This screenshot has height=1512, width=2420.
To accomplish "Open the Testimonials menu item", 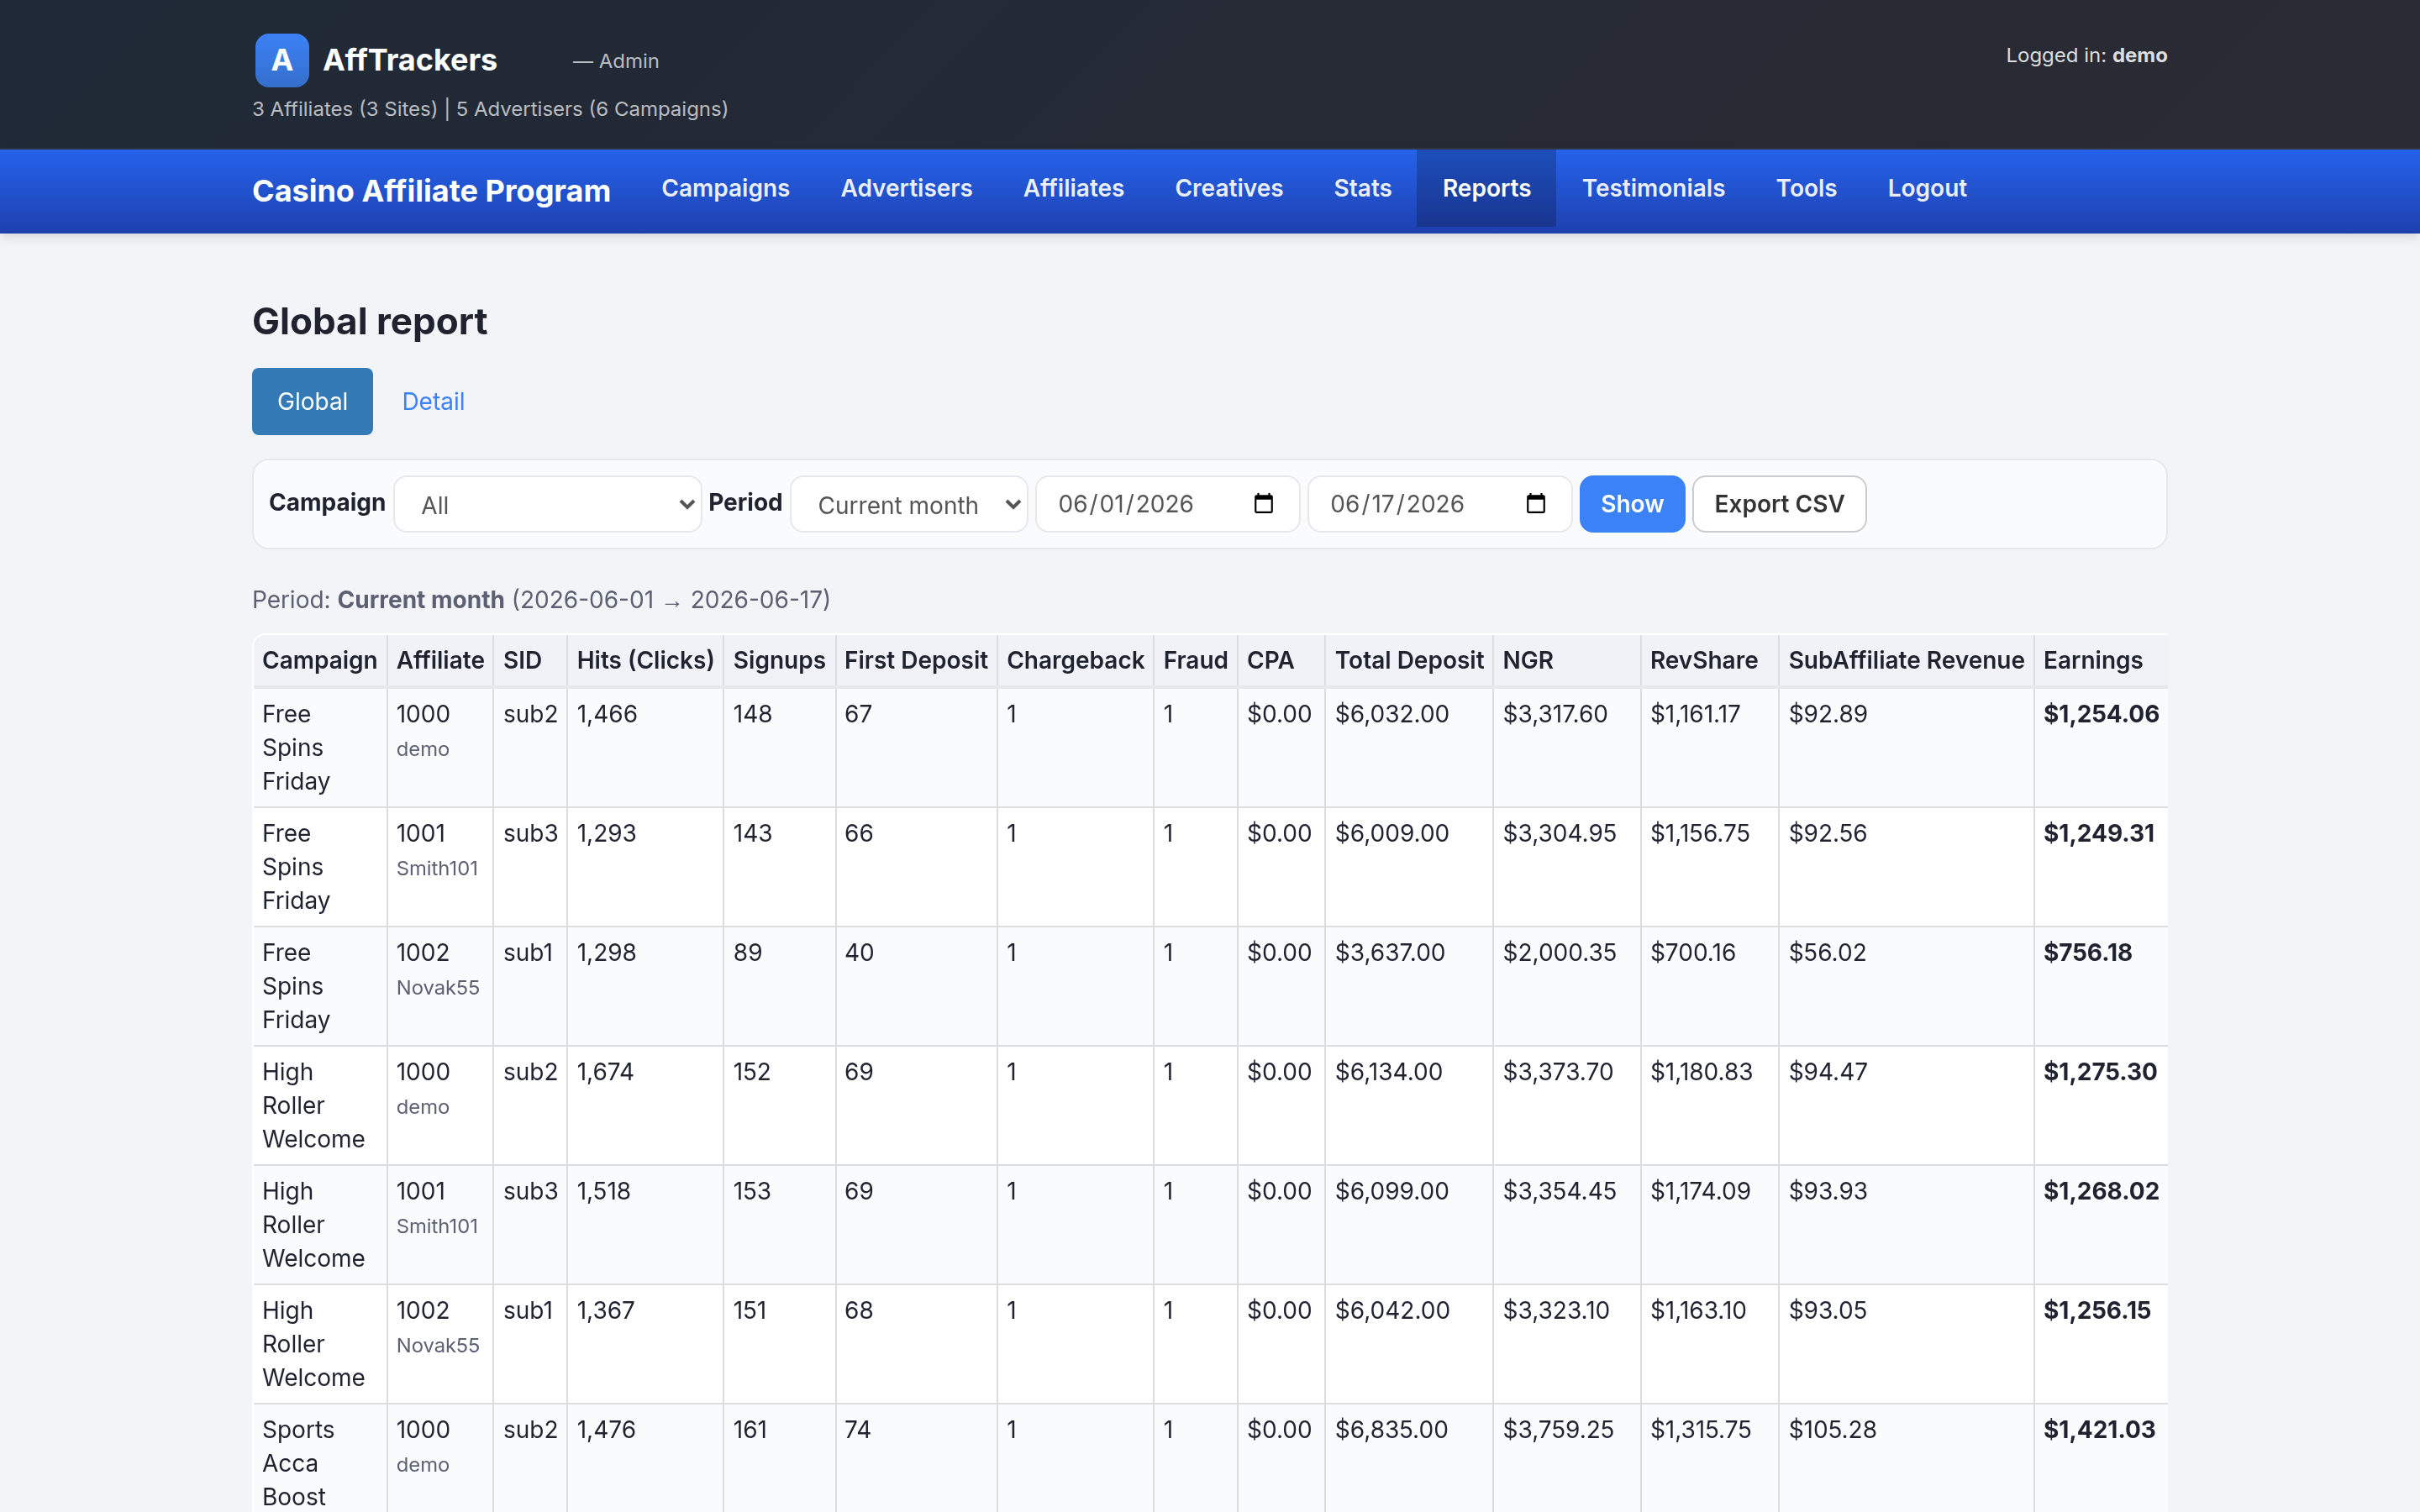I will point(1653,188).
